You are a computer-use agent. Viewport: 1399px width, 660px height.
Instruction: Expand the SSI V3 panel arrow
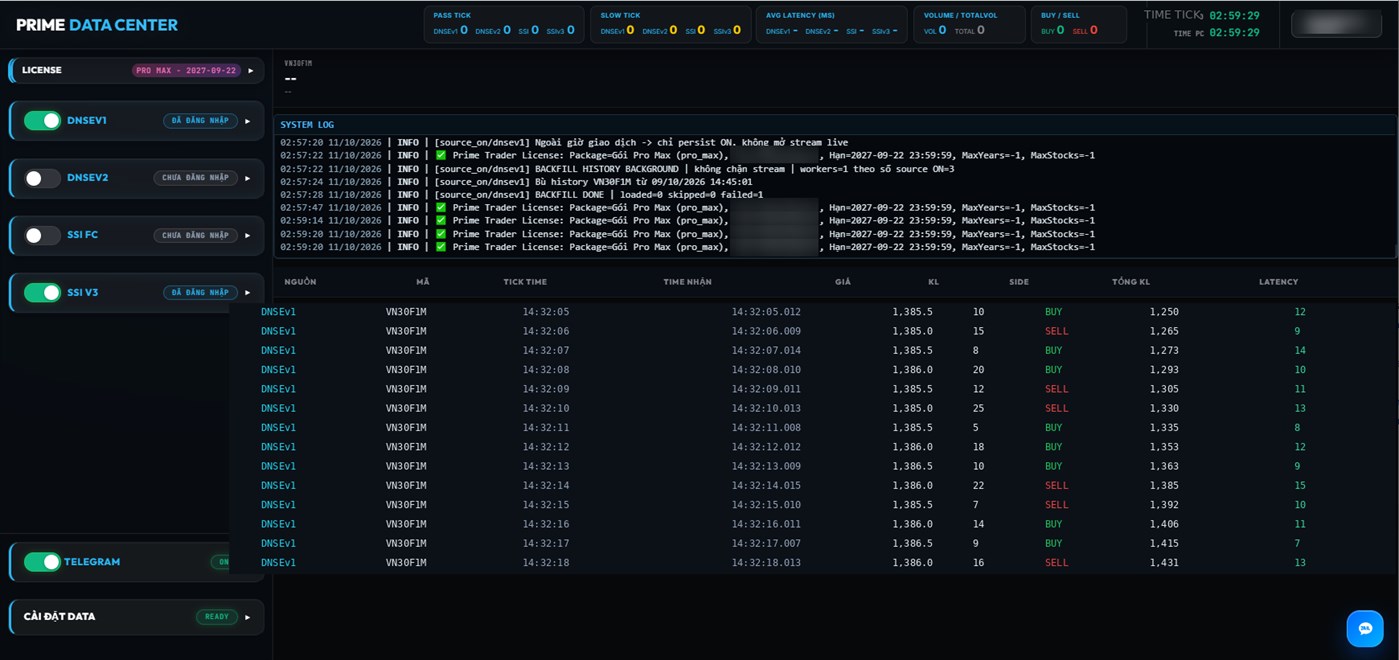tap(248, 292)
